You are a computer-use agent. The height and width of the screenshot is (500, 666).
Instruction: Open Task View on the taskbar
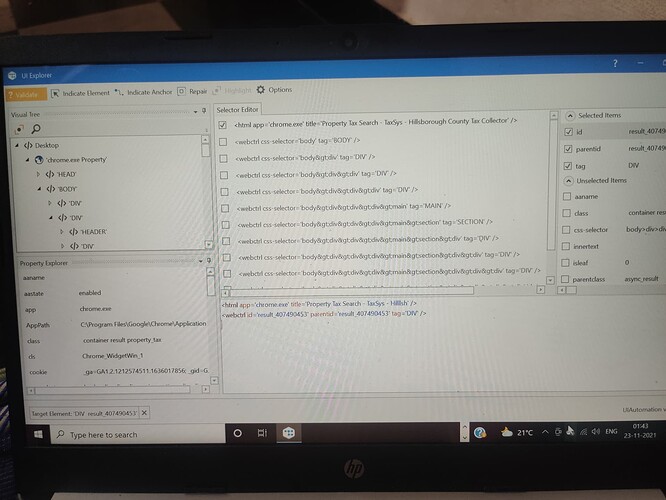[x=262, y=433]
